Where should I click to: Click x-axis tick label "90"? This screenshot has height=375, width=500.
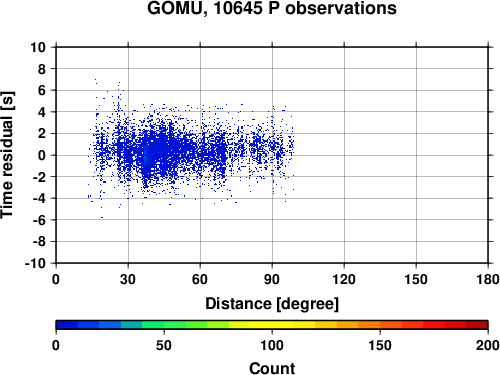pyautogui.click(x=272, y=279)
